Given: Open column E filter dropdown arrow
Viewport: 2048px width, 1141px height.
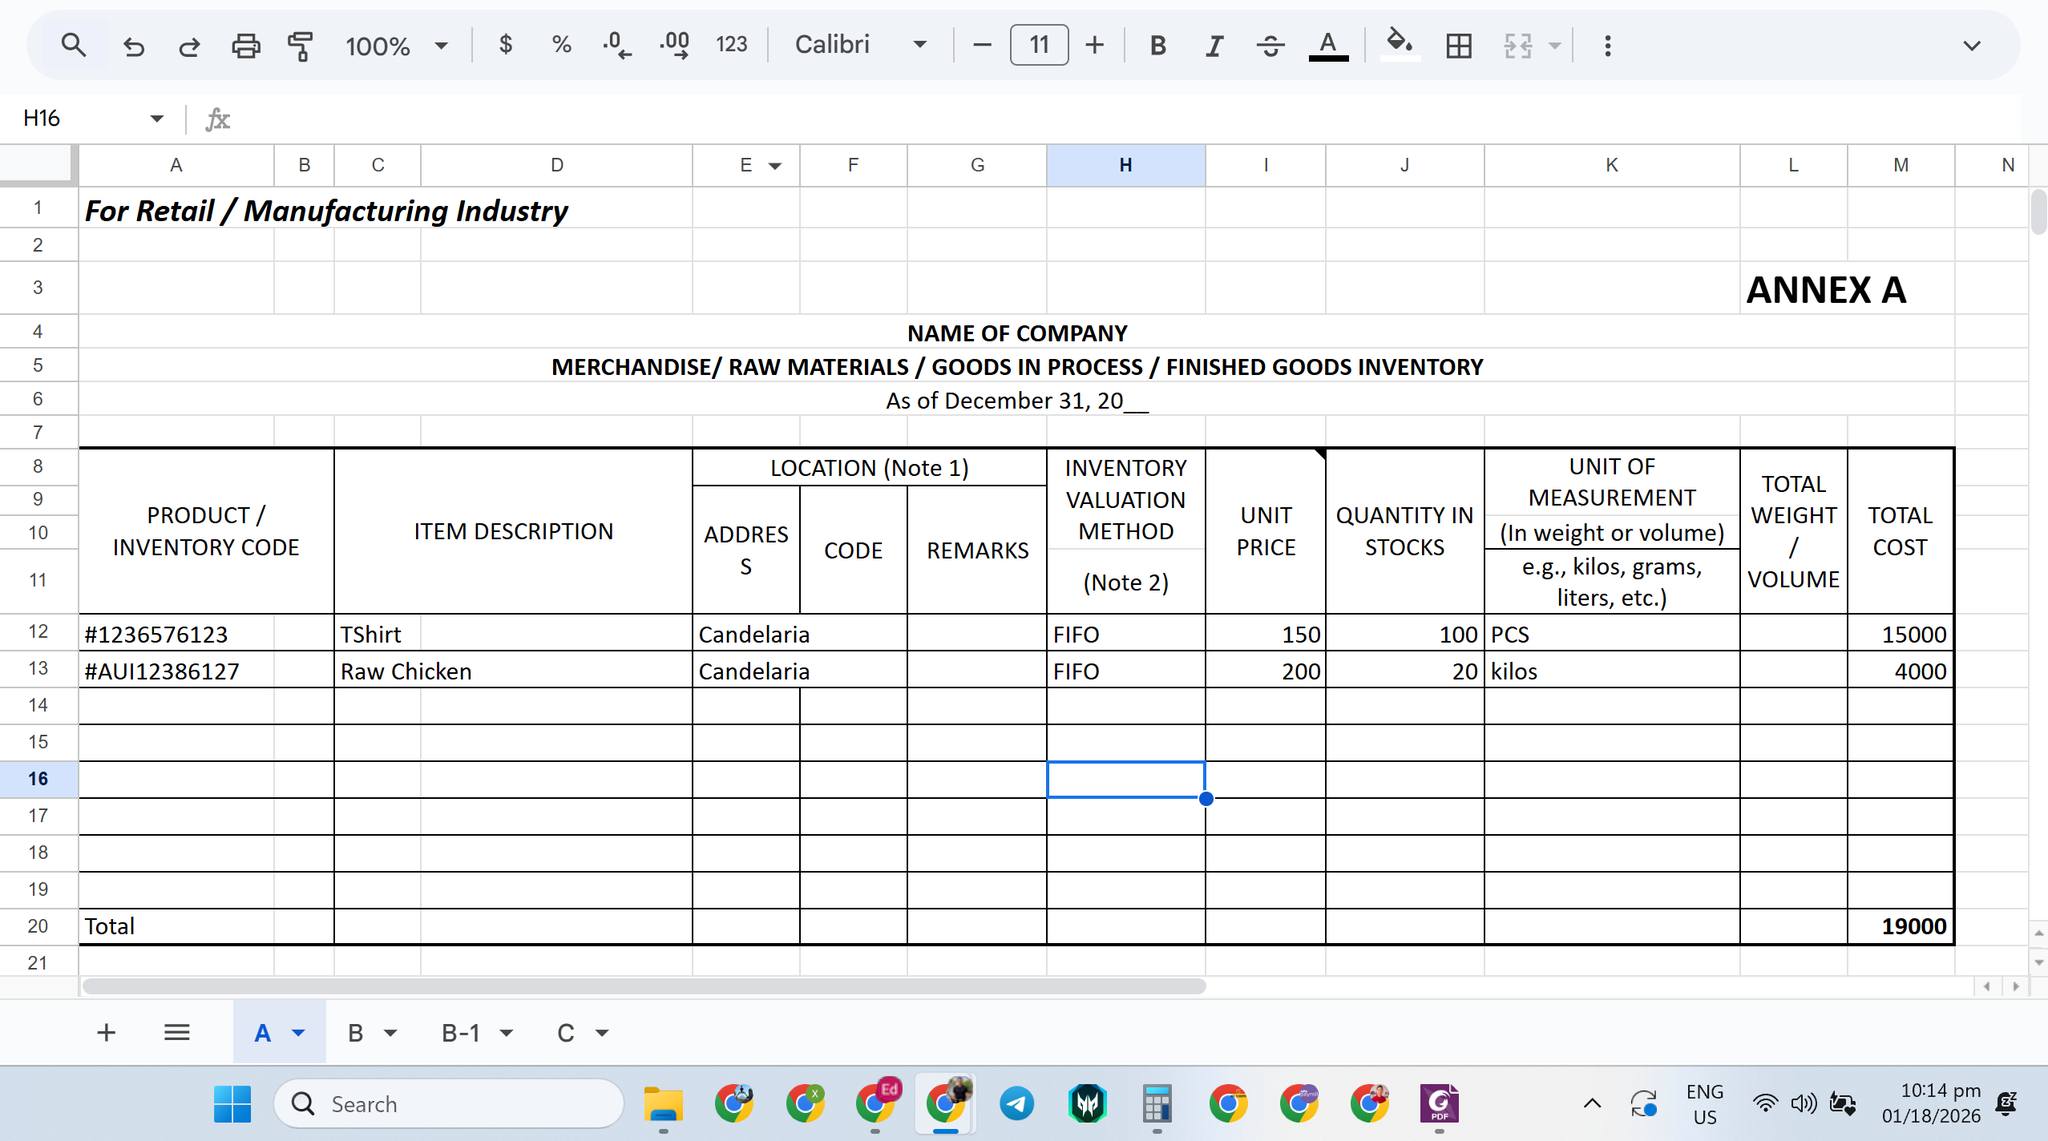Looking at the screenshot, I should point(775,166).
